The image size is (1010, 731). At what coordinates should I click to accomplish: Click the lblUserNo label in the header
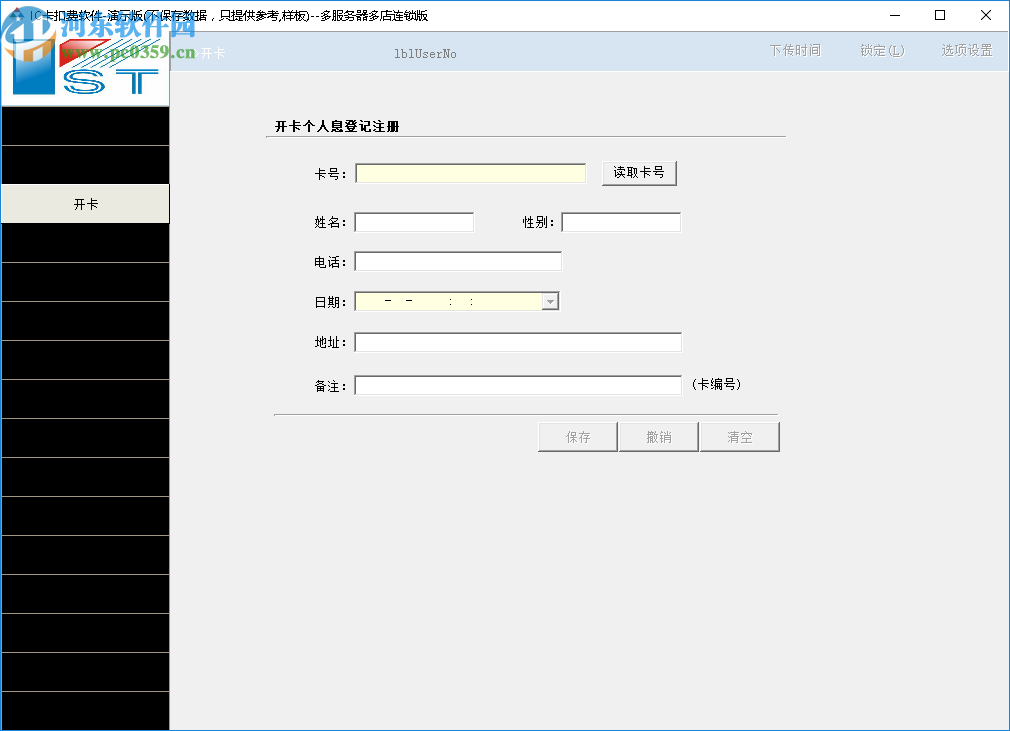click(x=425, y=54)
